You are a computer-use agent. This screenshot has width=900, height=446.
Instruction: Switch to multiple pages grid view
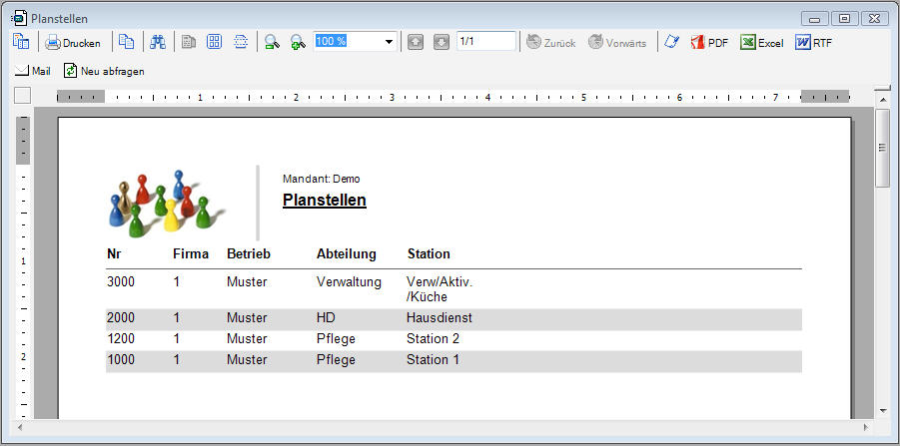click(214, 42)
